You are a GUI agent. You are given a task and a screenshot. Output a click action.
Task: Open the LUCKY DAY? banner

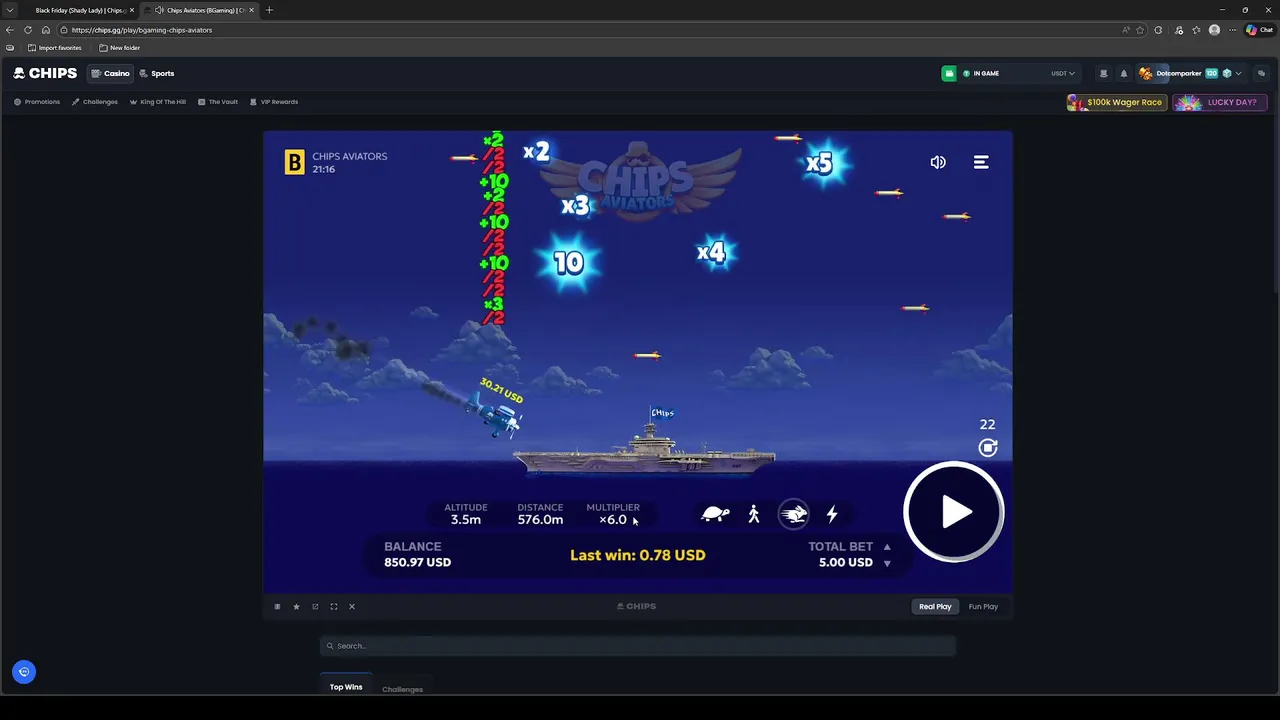pyautogui.click(x=1220, y=102)
